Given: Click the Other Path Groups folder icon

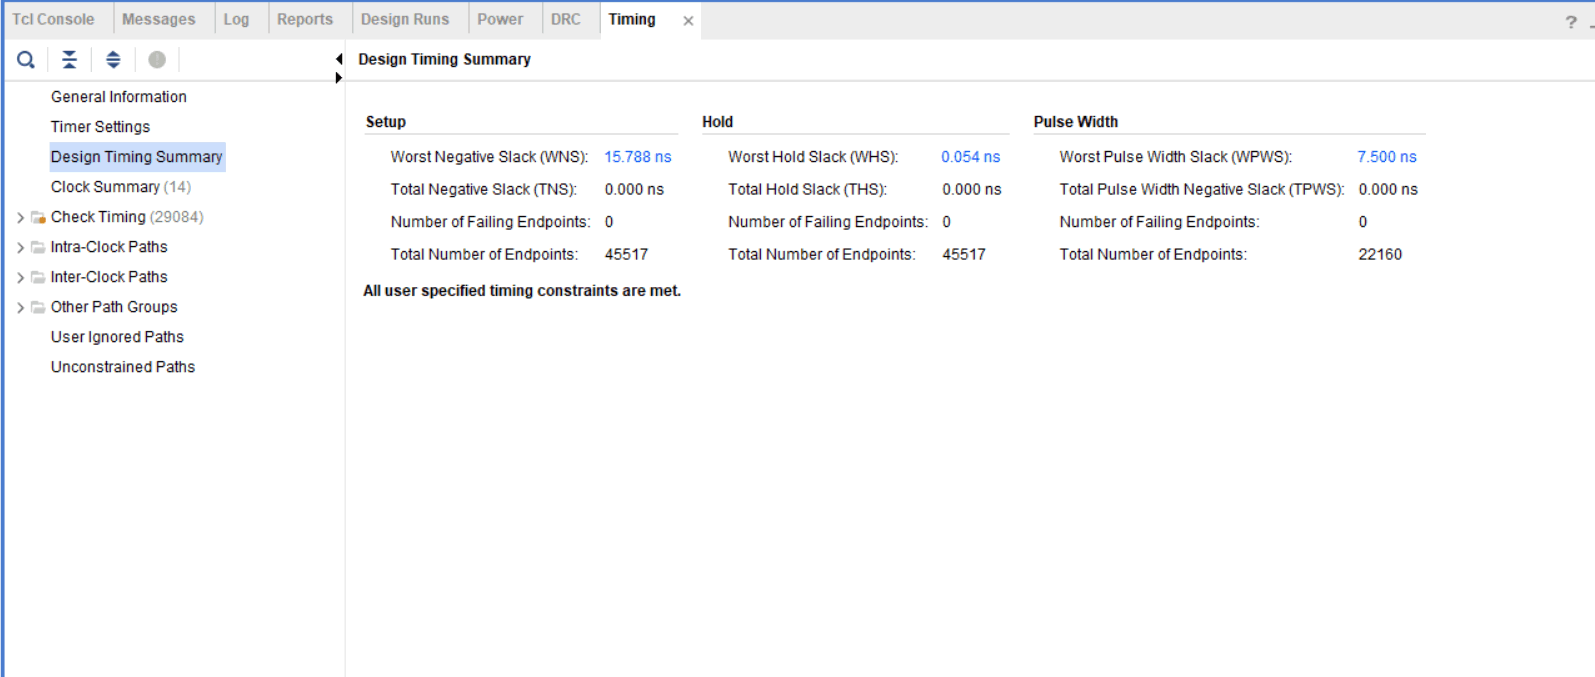Looking at the screenshot, I should (x=38, y=307).
